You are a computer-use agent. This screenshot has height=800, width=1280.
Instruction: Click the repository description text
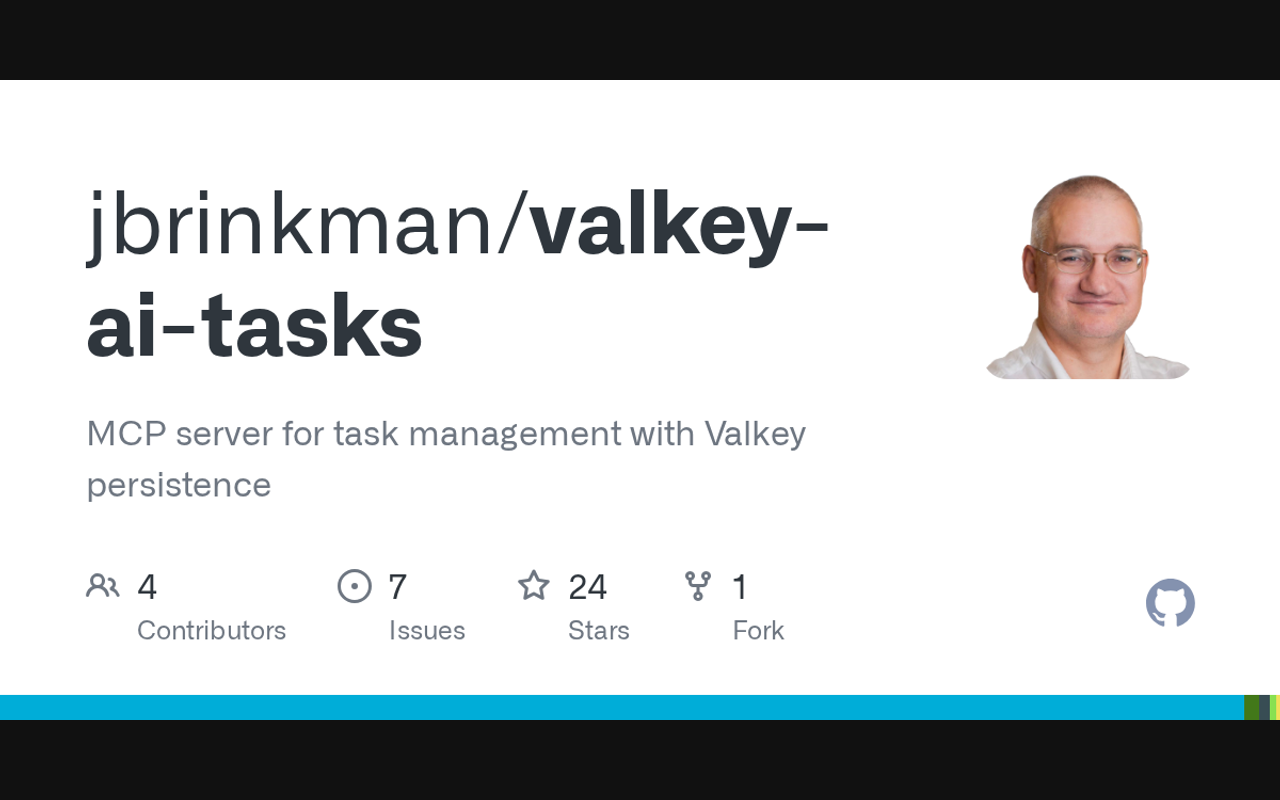click(x=446, y=459)
